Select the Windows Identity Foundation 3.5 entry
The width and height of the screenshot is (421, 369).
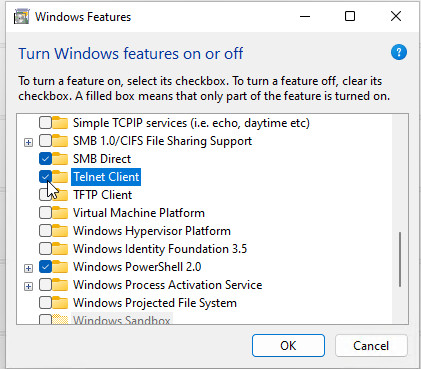pyautogui.click(x=160, y=249)
